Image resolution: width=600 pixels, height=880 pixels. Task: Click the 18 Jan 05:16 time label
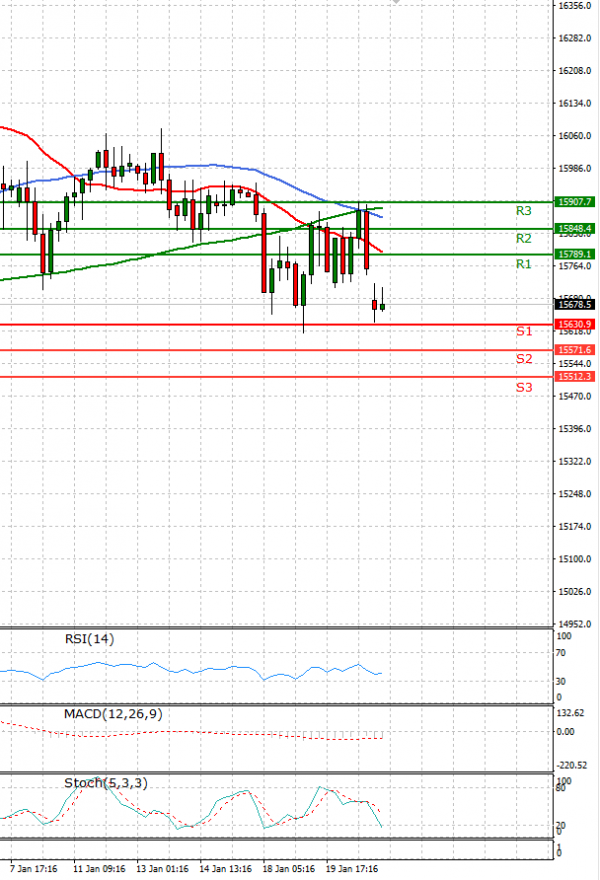289,869
